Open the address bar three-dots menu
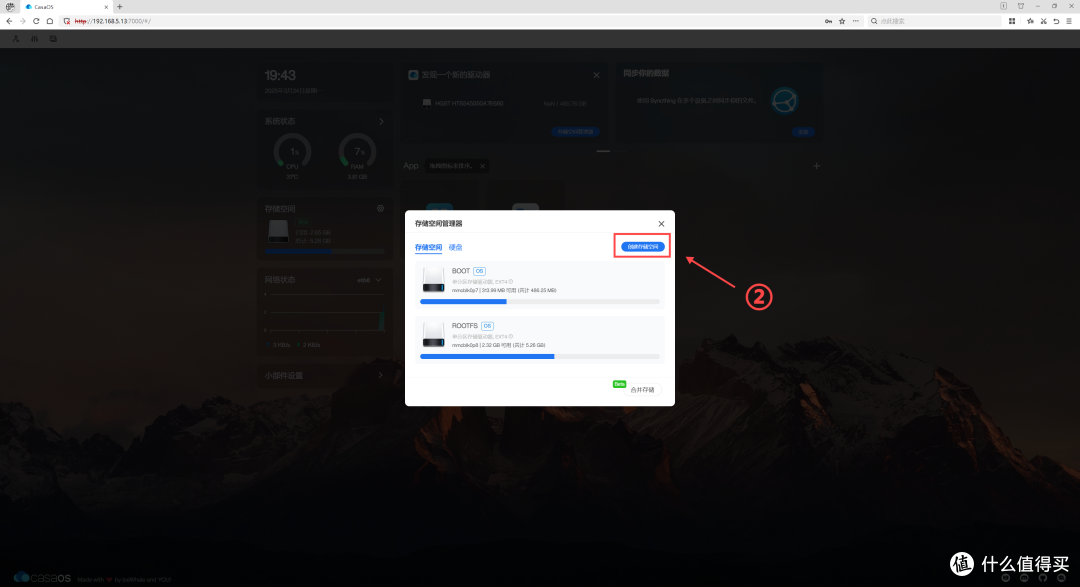 855,21
